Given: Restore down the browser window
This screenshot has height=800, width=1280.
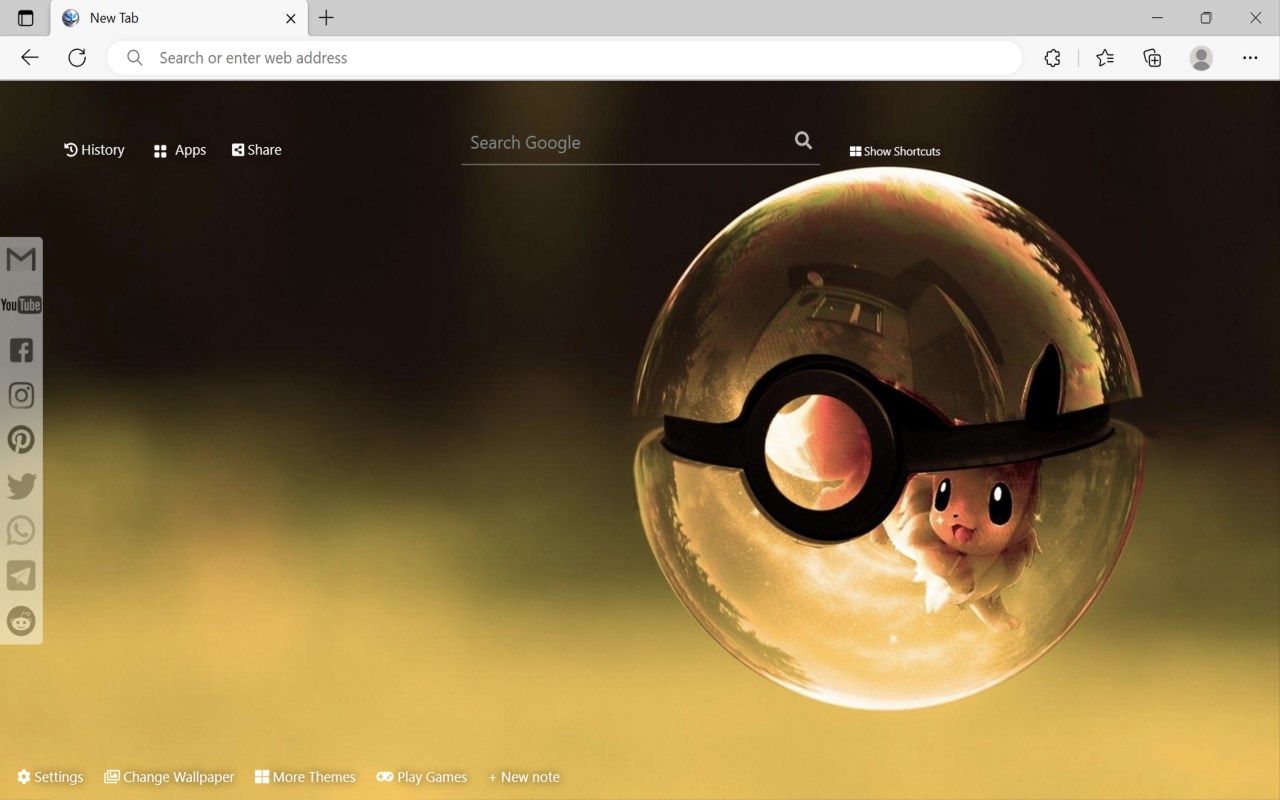Looking at the screenshot, I should [1206, 18].
